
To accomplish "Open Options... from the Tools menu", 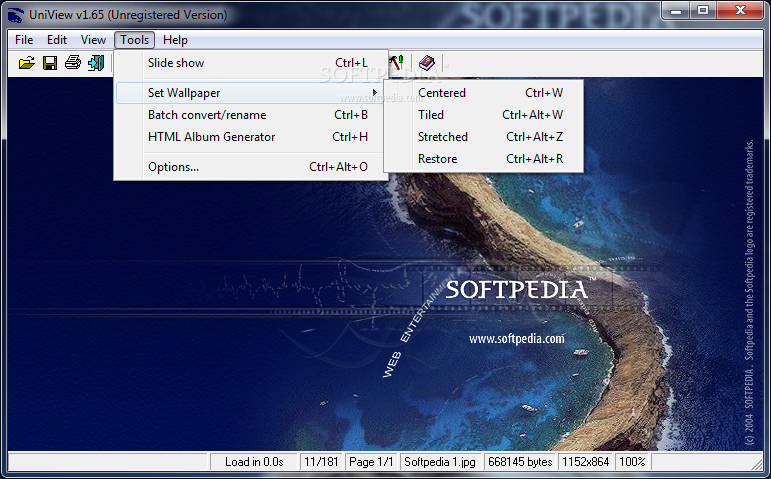I will coord(251,167).
